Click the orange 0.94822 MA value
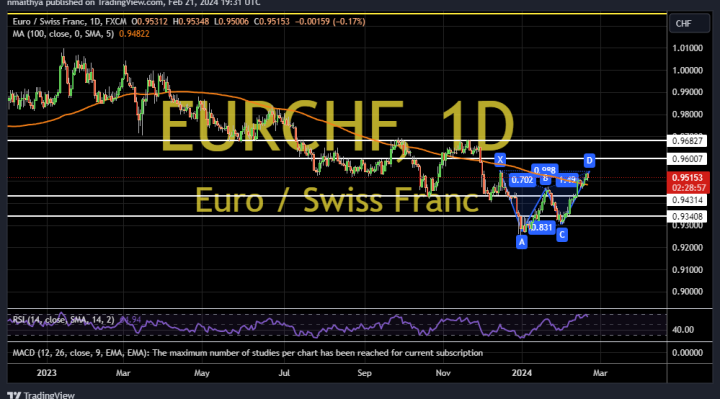This screenshot has width=720, height=399. click(x=134, y=34)
